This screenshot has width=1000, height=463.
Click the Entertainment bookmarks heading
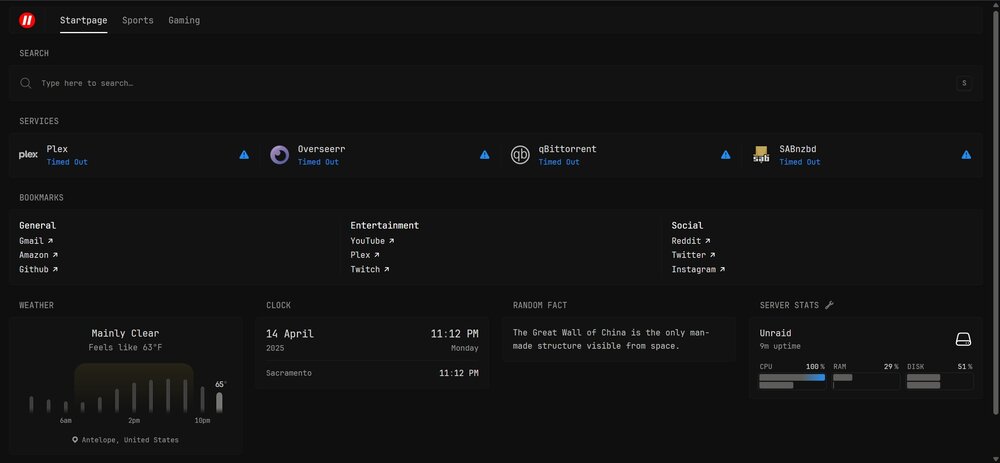(x=385, y=226)
